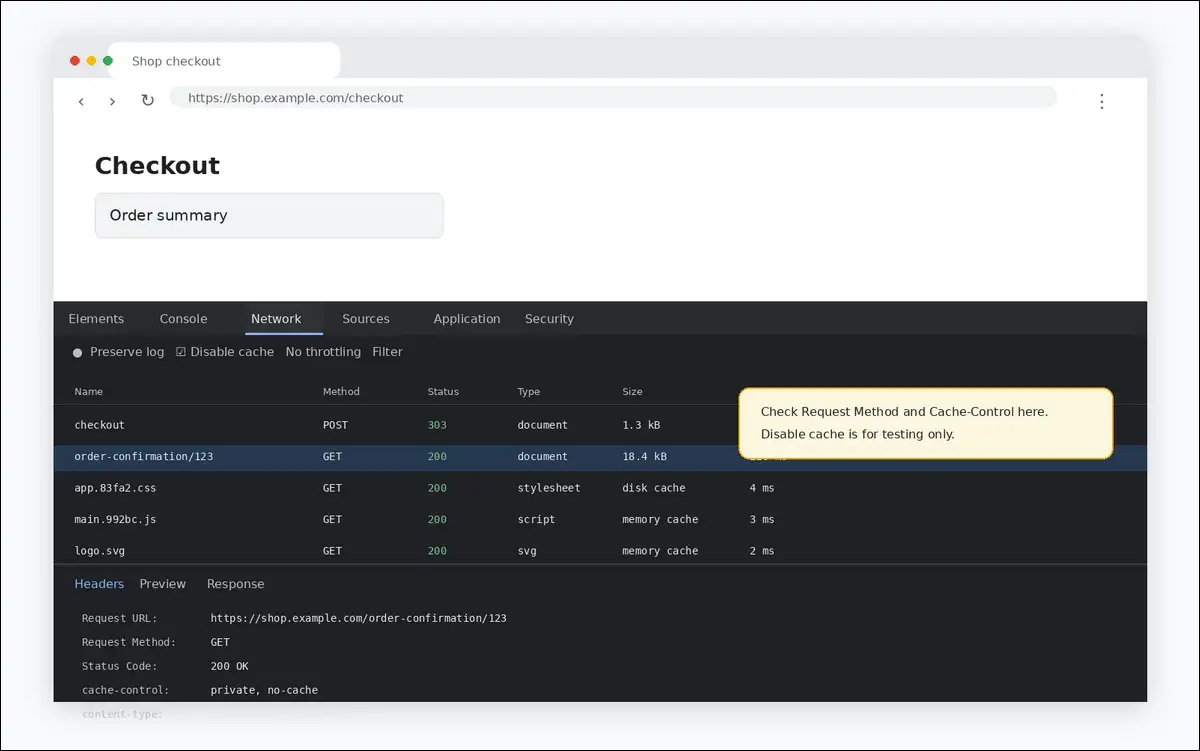Select the order-confirmation/123 request row
Image resolution: width=1200 pixels, height=751 pixels.
click(x=600, y=457)
